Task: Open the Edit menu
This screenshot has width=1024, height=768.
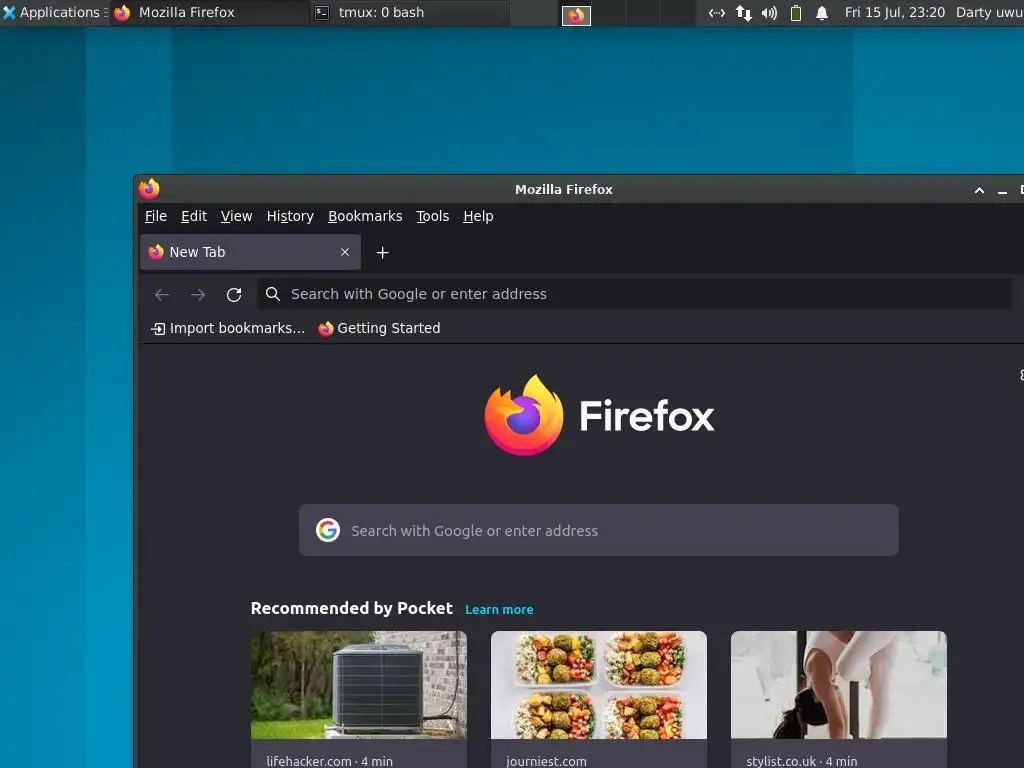Action: click(x=194, y=216)
